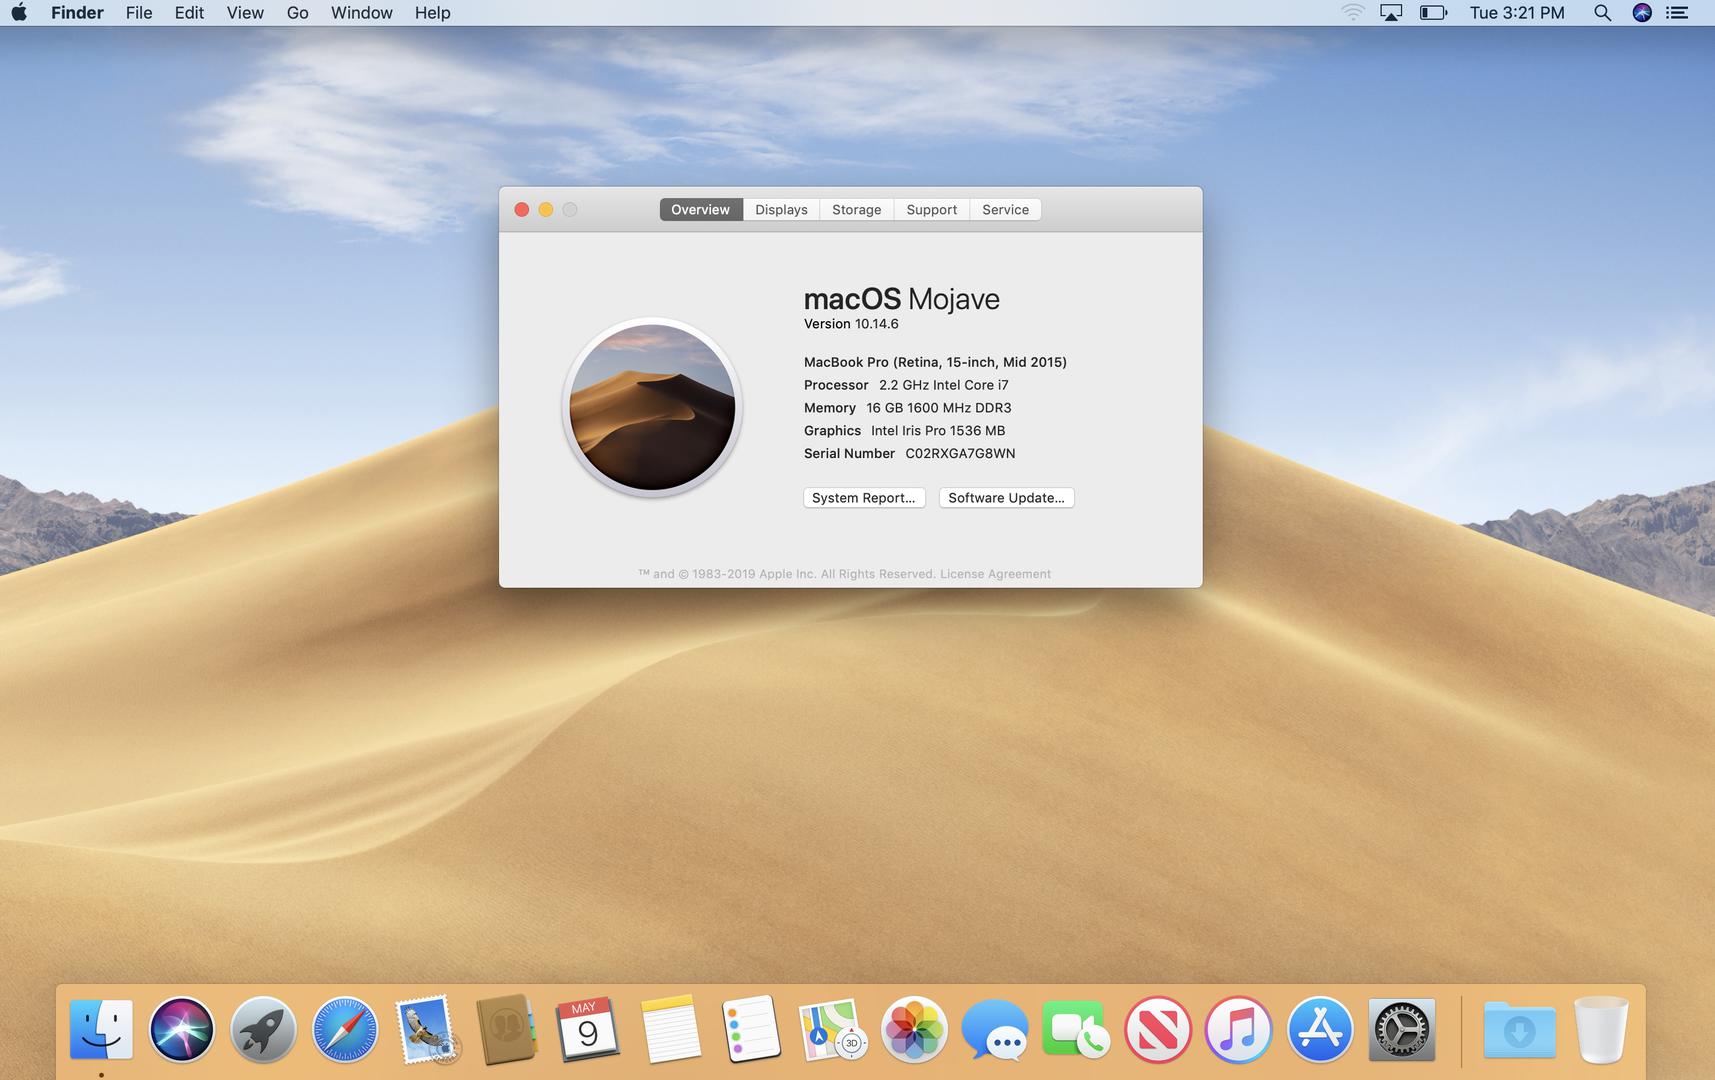
Task: Open the Photos app in Dock
Action: (913, 1029)
